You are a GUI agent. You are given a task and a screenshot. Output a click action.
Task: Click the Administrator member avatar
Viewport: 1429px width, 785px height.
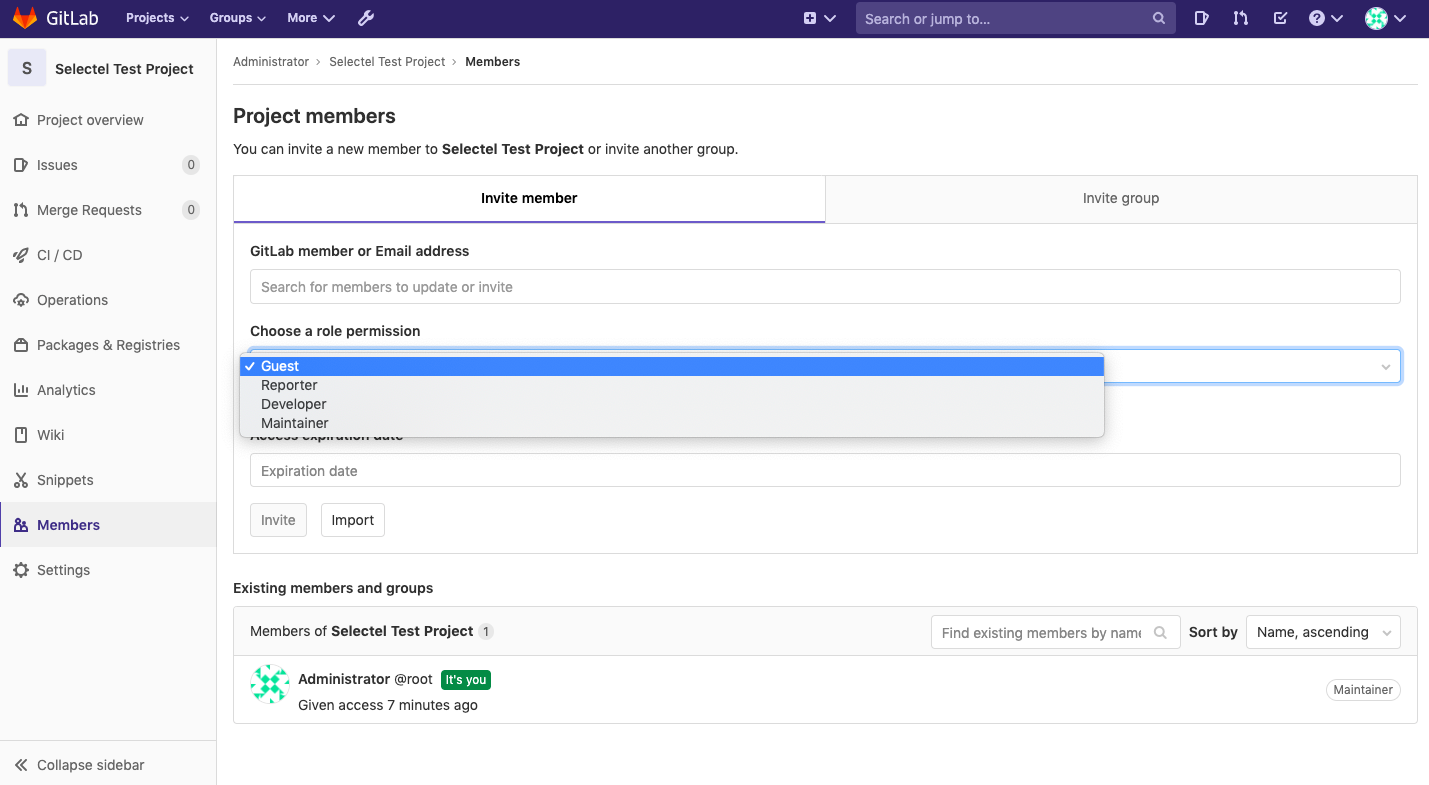tap(270, 685)
